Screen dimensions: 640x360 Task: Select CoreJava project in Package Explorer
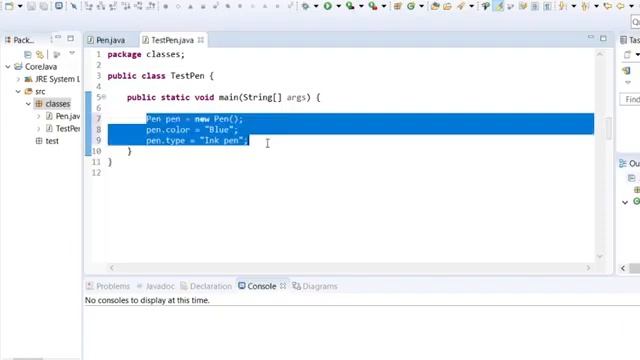[36, 67]
